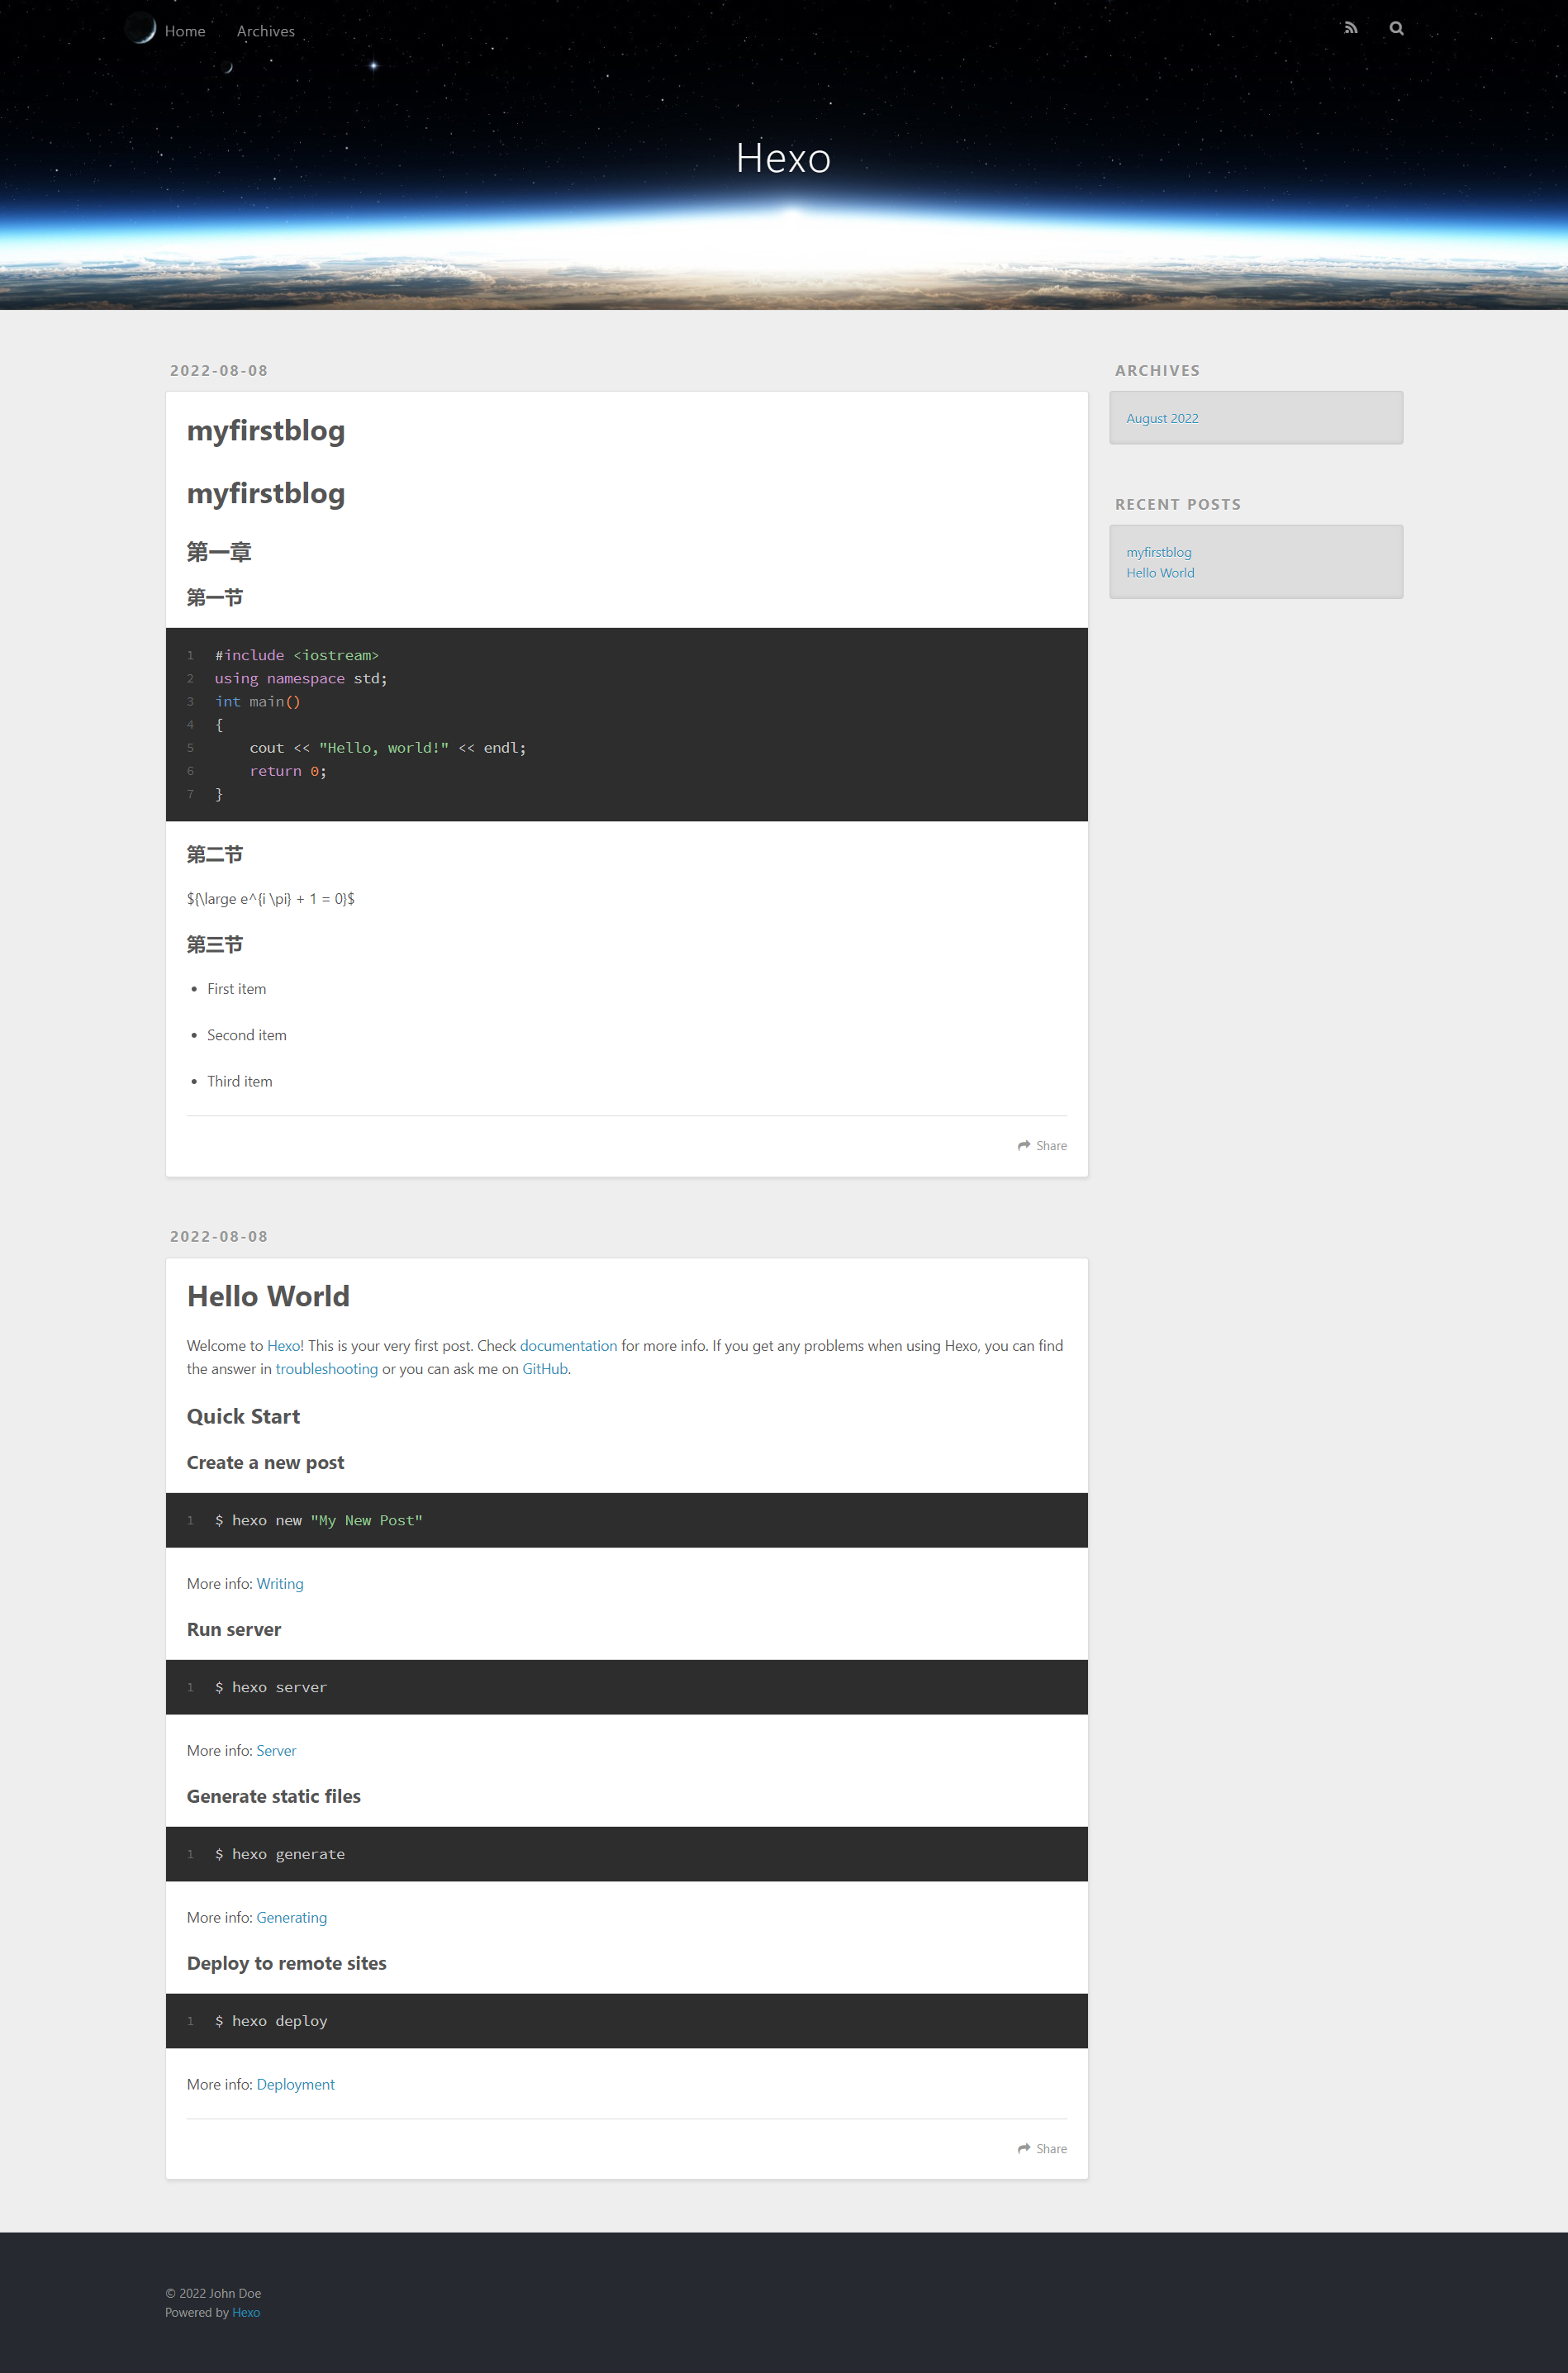Share the Hello World post

1042,2149
